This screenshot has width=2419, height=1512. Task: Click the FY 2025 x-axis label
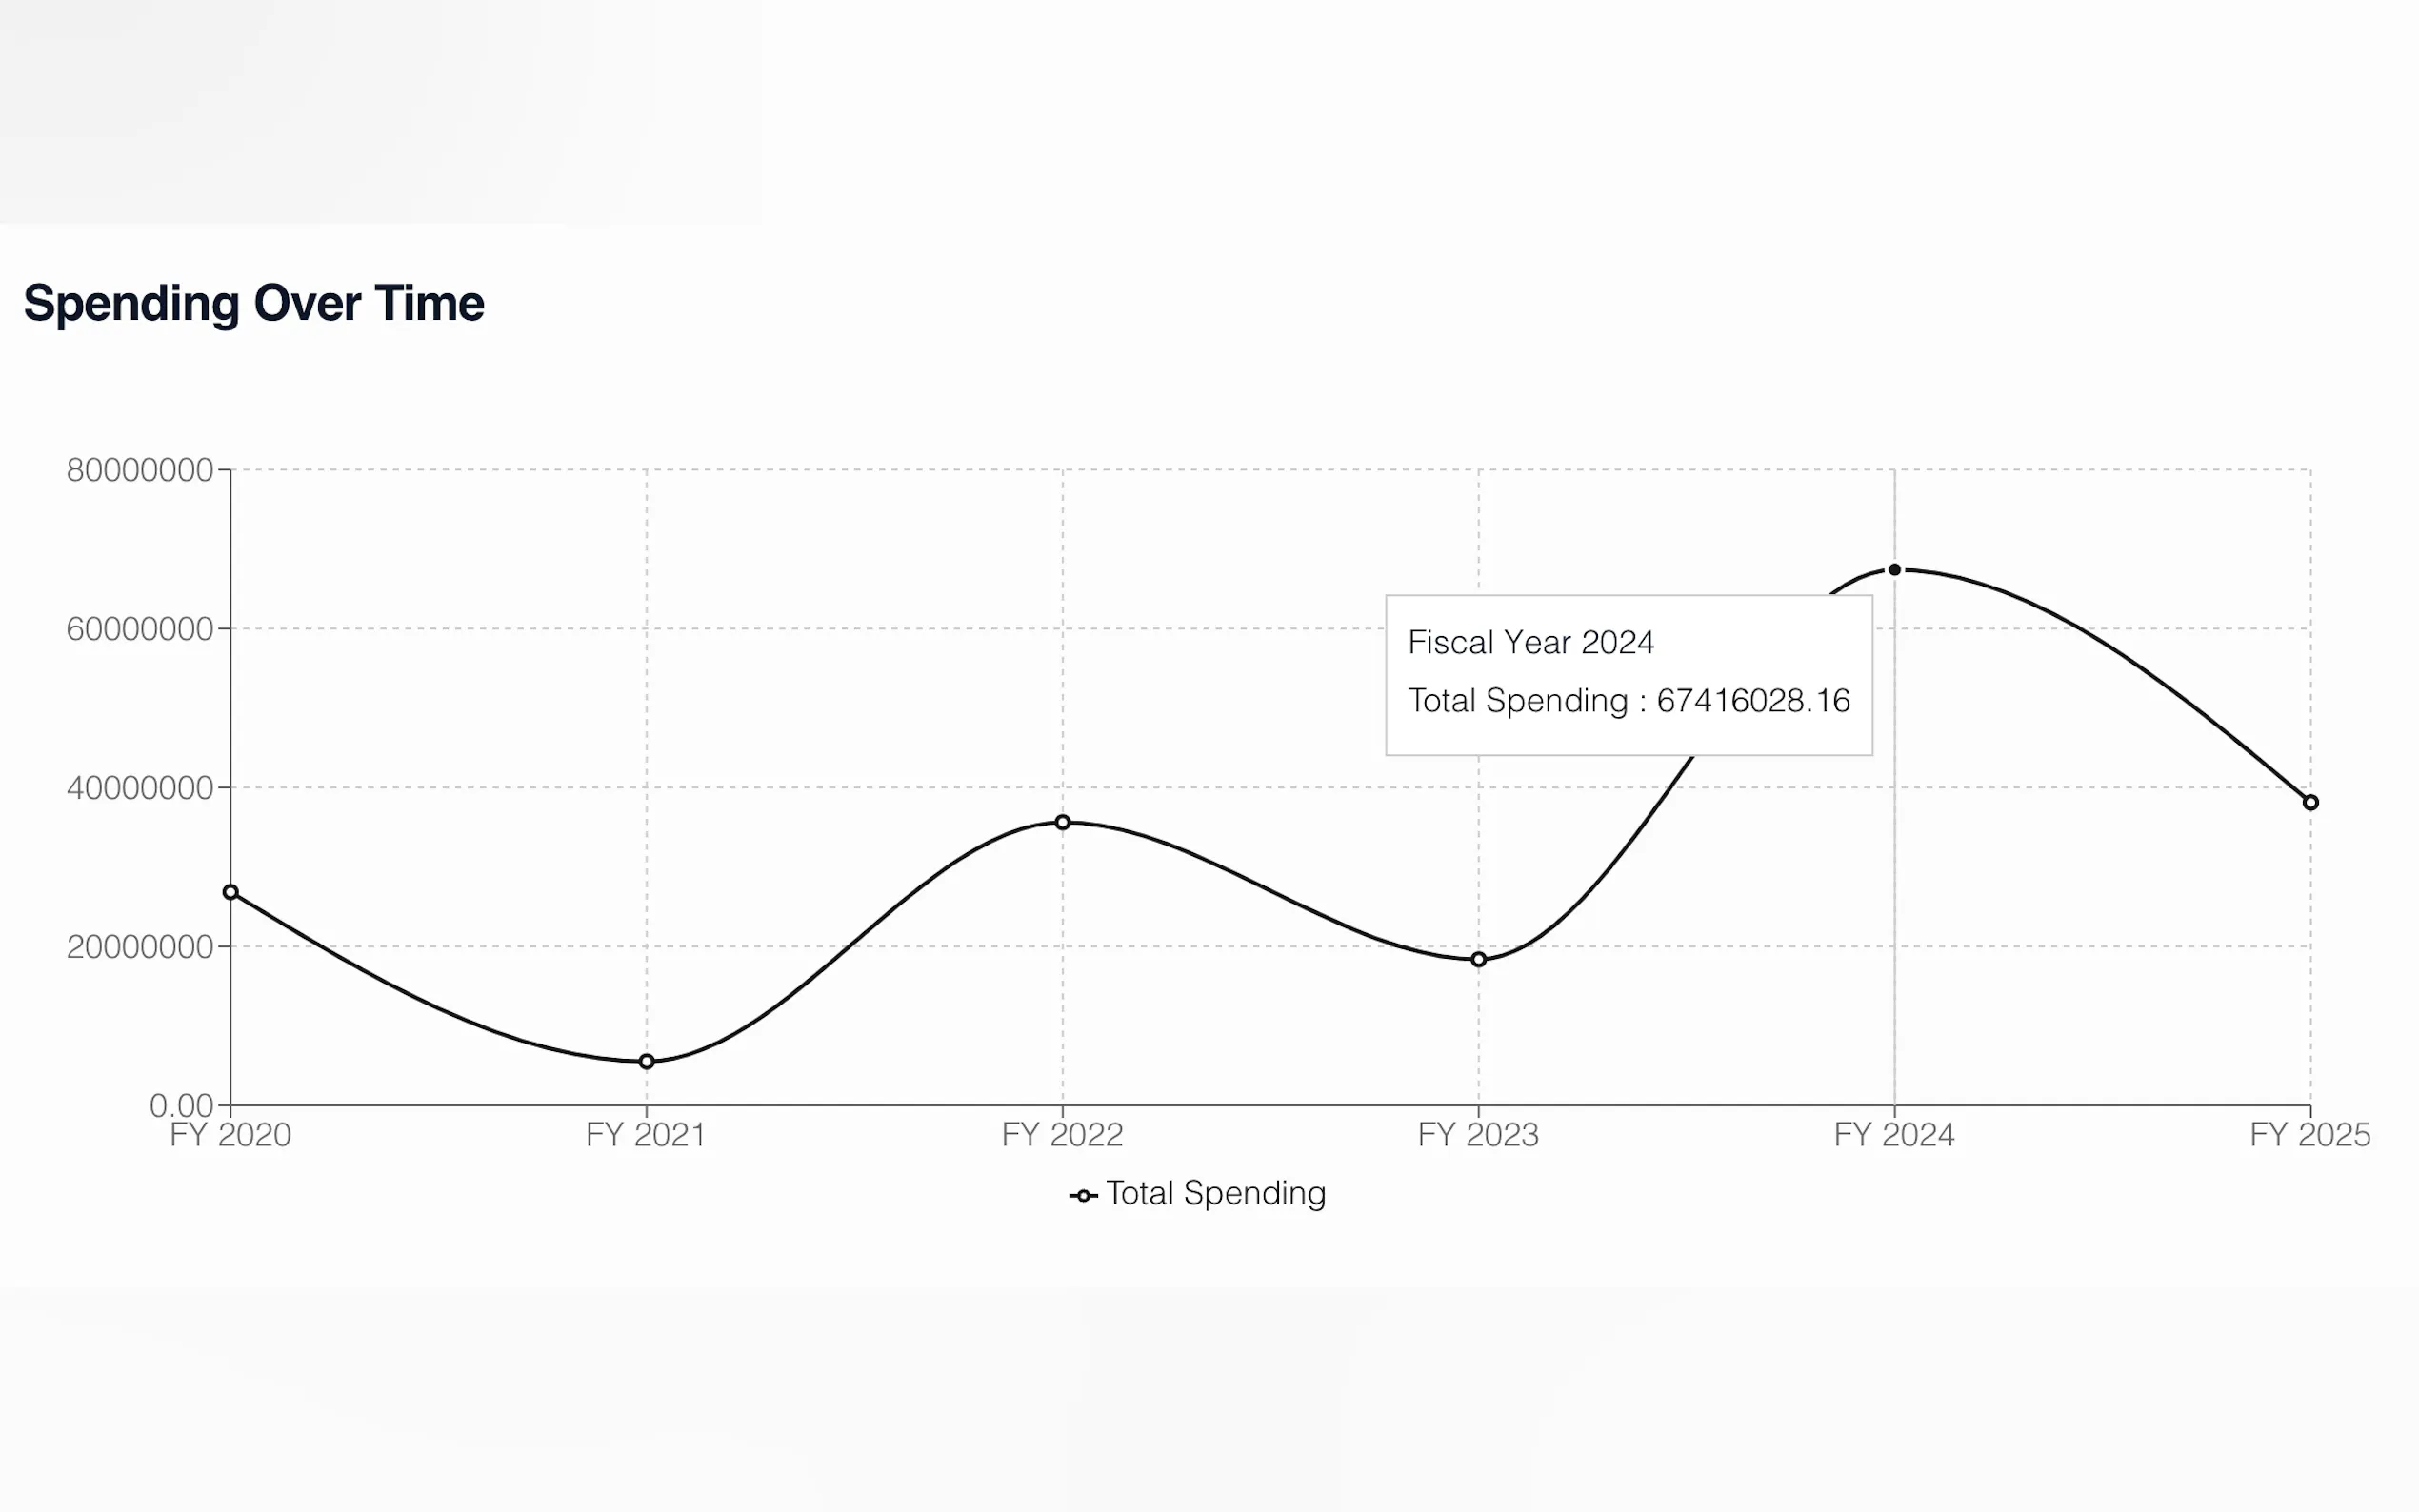click(x=2310, y=1135)
